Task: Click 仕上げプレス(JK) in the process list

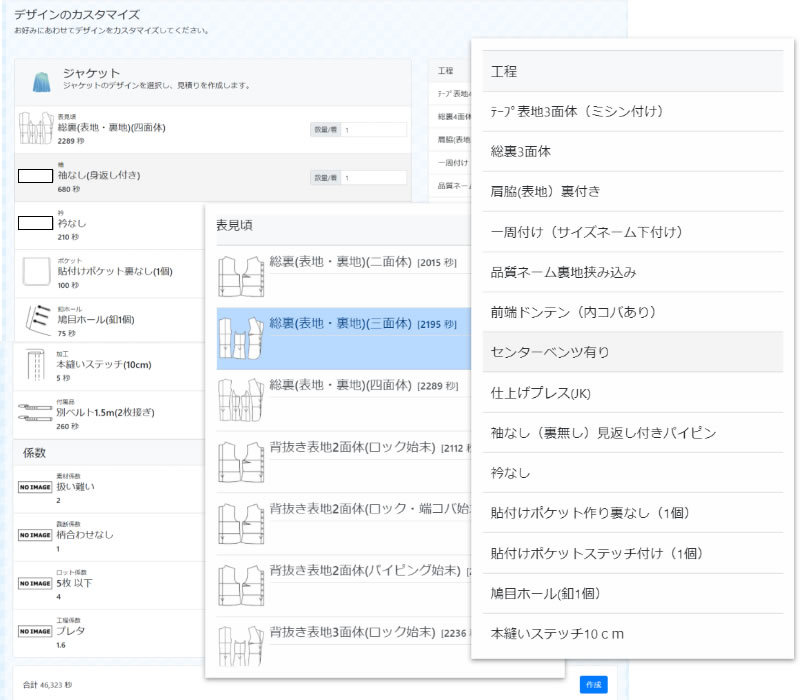Action: click(541, 393)
